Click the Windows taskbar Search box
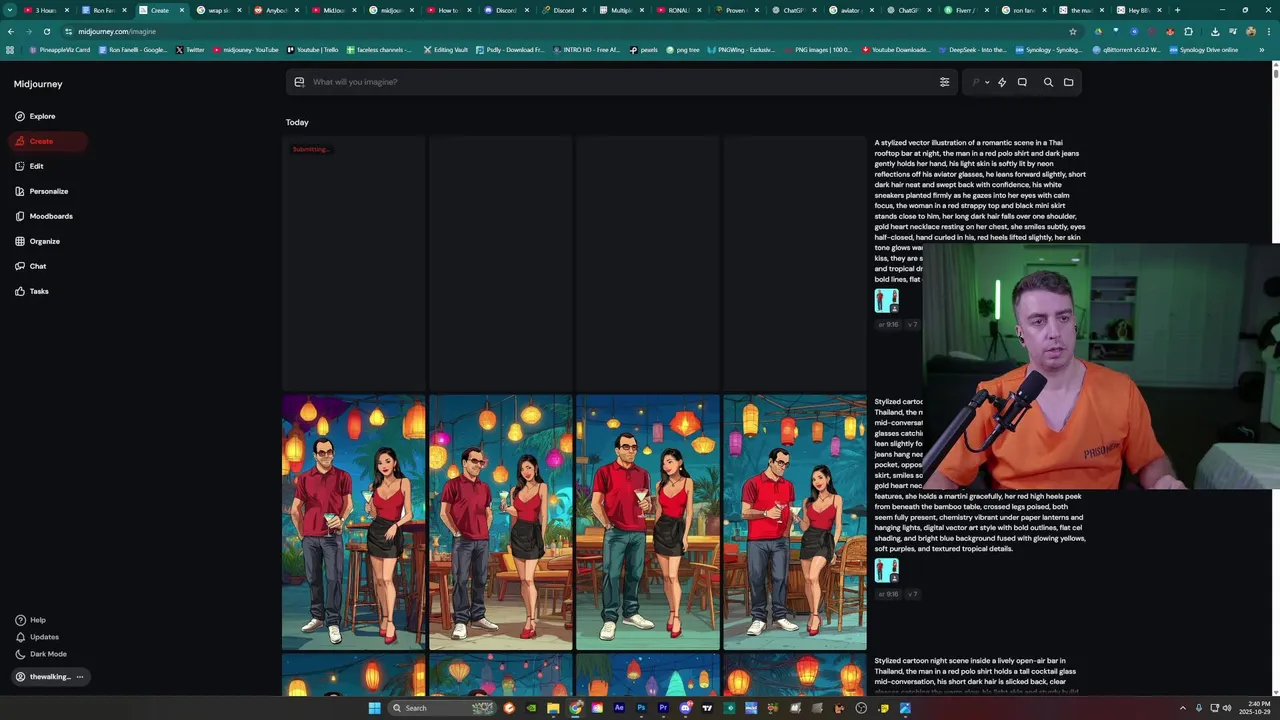The image size is (1280, 720). click(441, 708)
